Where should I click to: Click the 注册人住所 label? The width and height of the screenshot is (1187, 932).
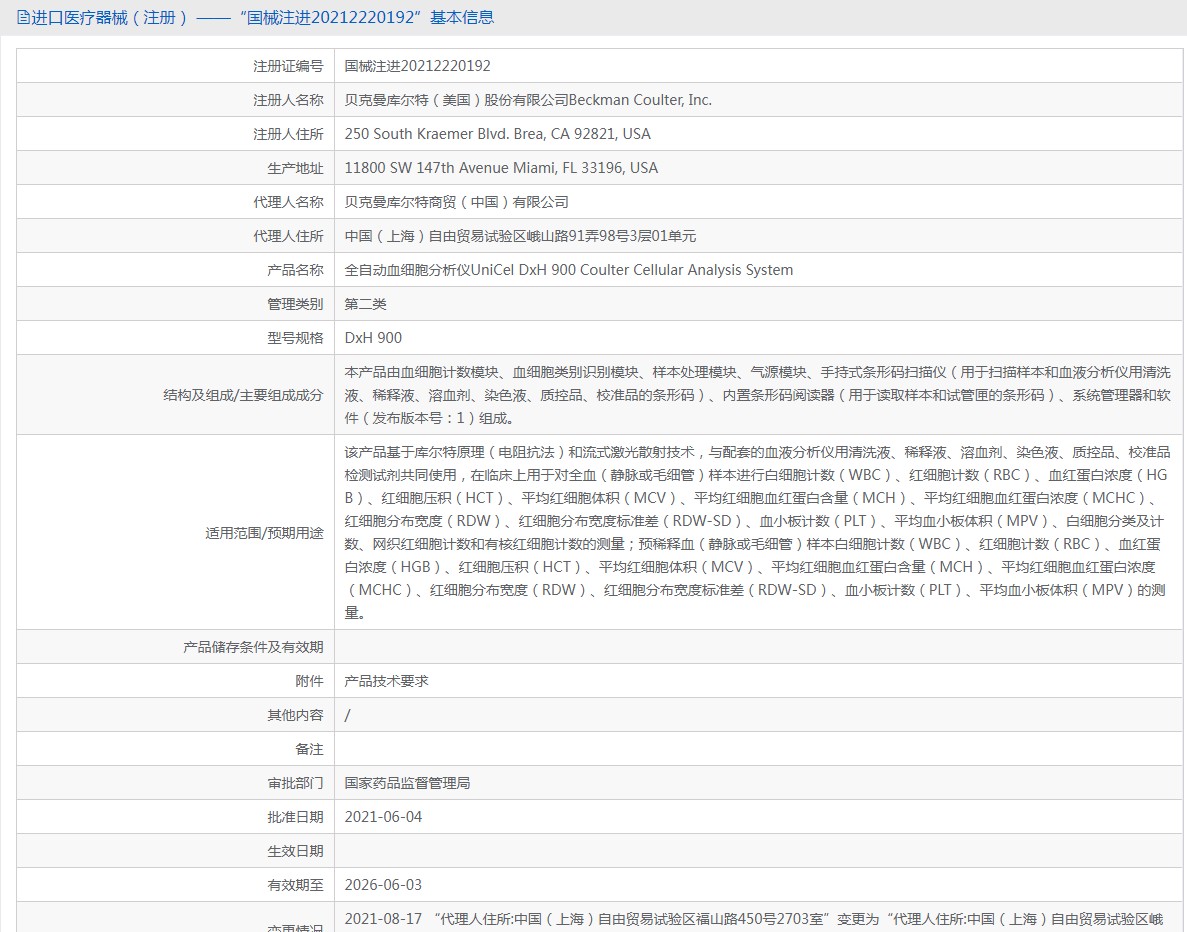288,134
